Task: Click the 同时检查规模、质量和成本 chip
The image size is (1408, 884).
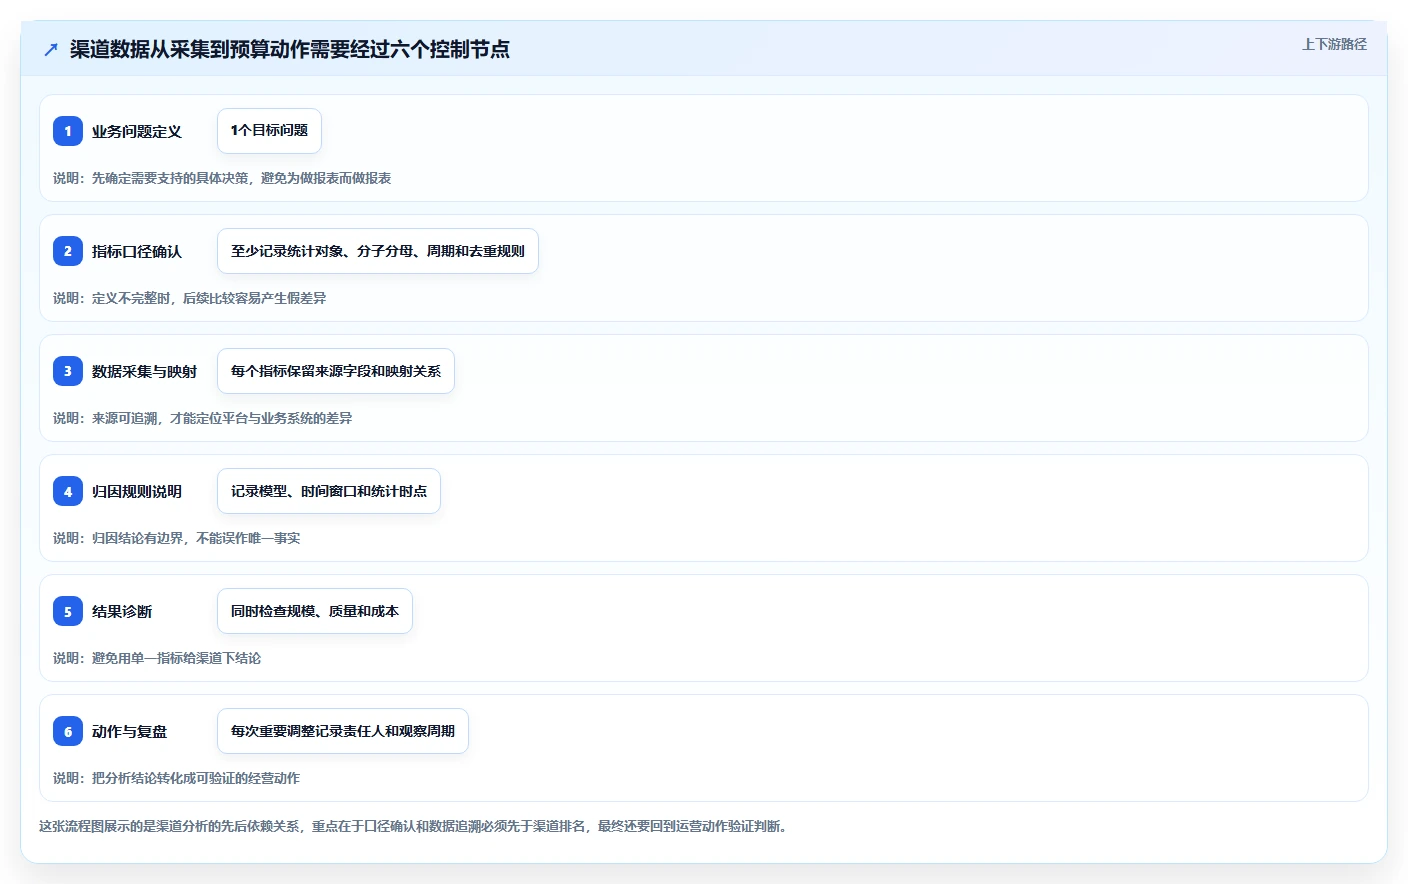Action: pyautogui.click(x=315, y=611)
